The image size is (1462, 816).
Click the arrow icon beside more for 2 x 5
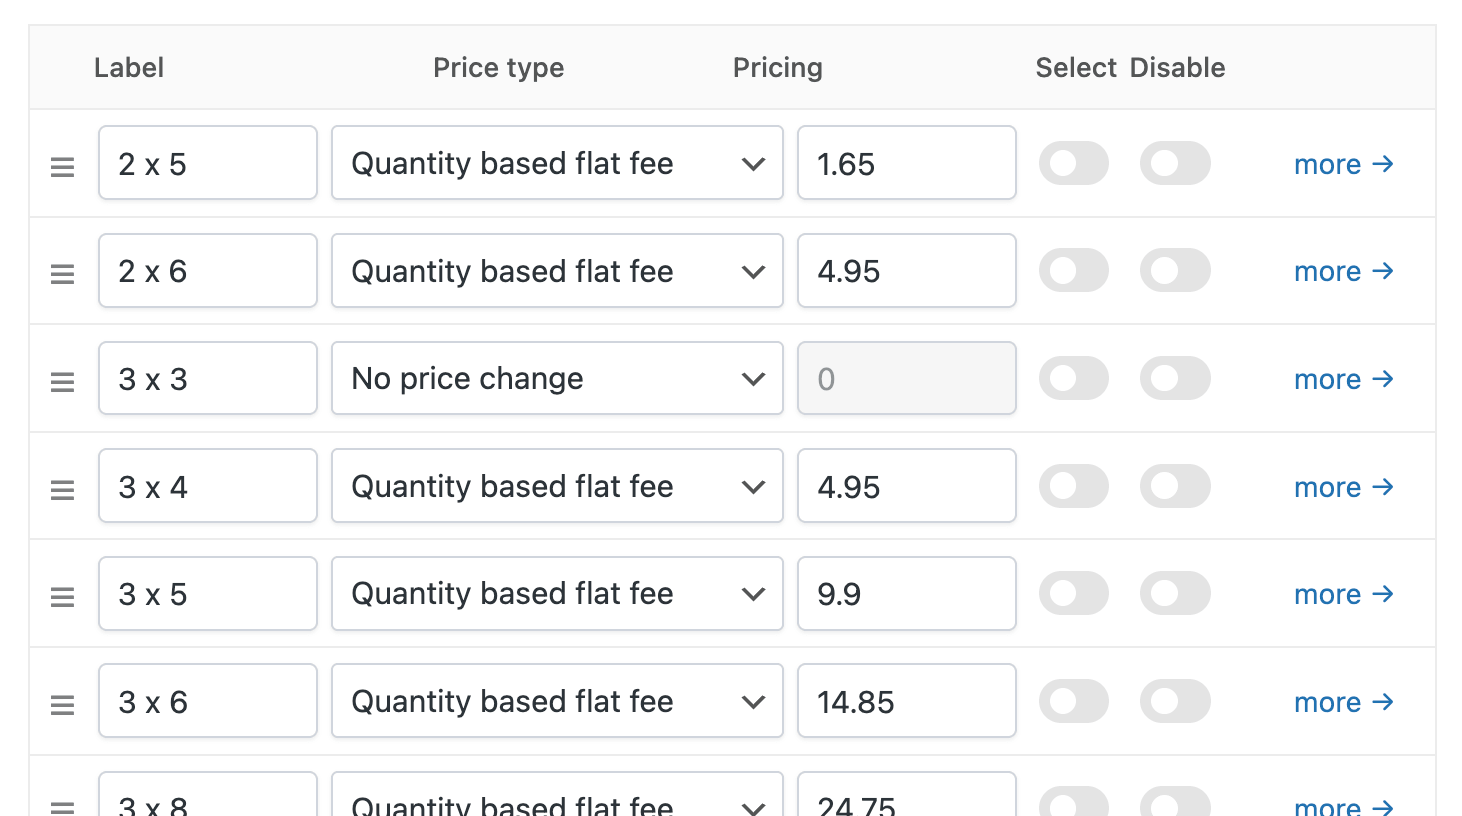(1383, 164)
